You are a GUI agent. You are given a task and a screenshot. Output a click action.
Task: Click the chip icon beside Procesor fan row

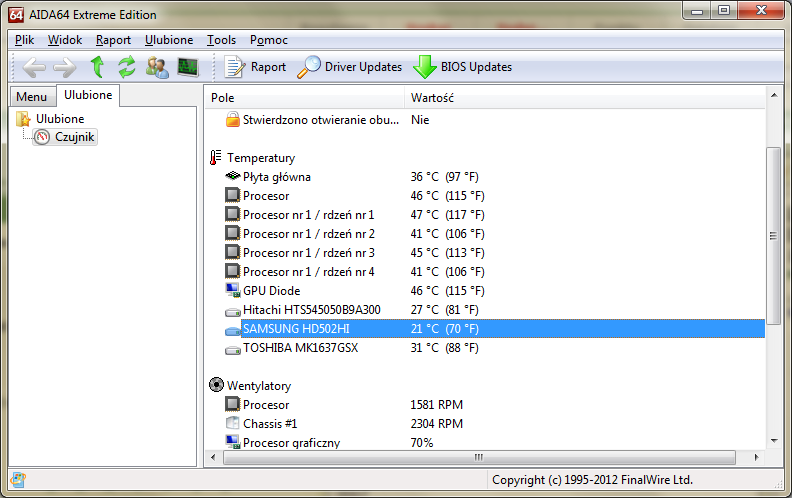tap(232, 404)
